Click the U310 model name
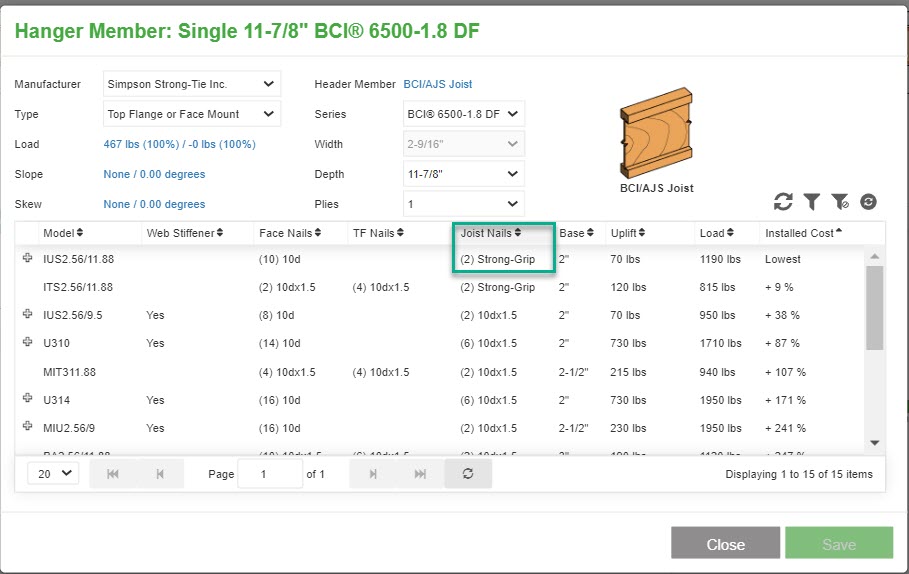Screen dimensions: 909x574 click(56, 343)
